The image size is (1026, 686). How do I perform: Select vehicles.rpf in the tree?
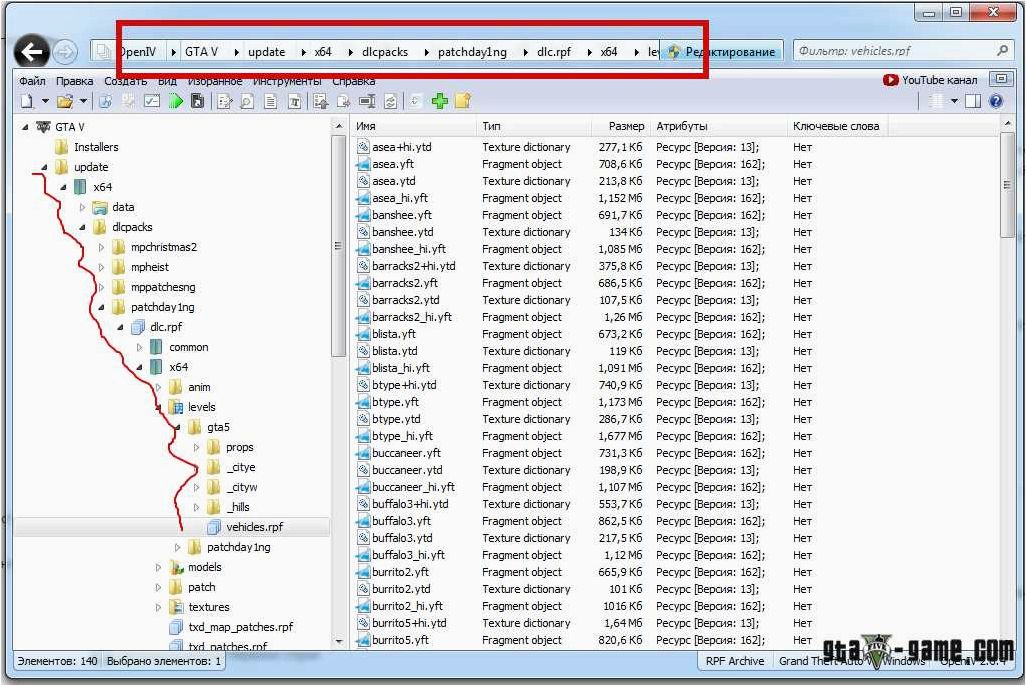click(x=255, y=527)
